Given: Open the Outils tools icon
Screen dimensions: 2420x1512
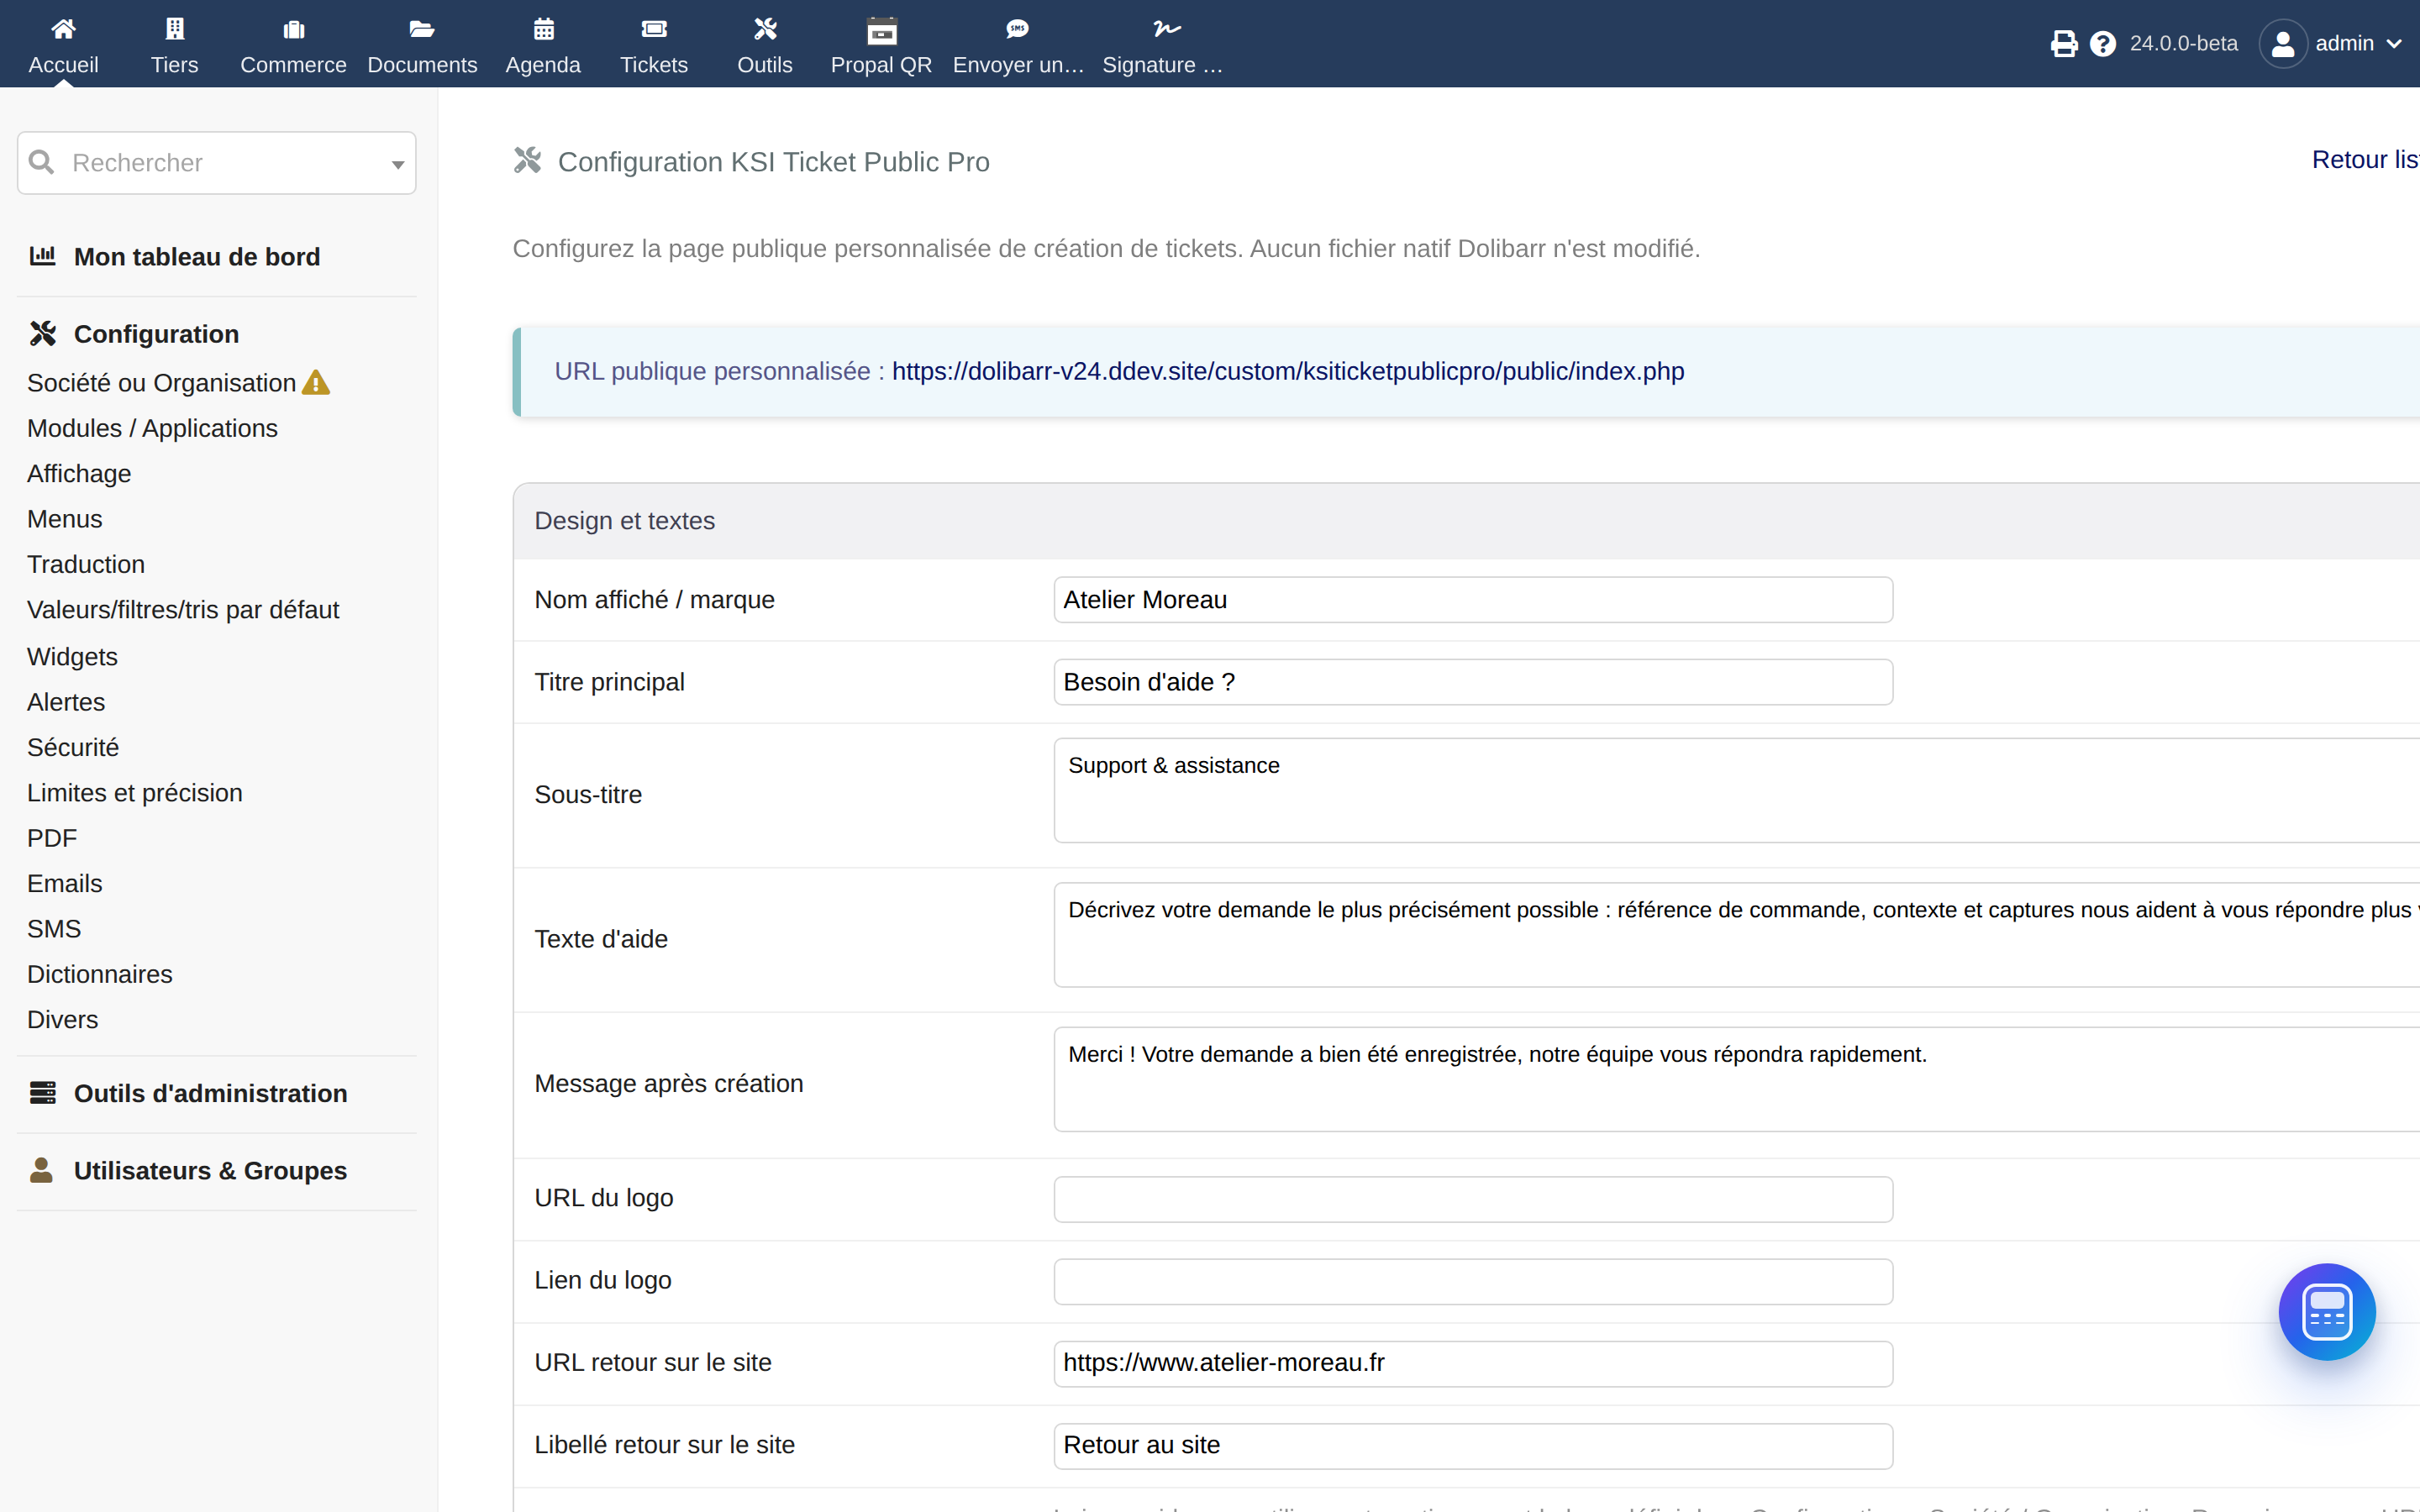Looking at the screenshot, I should coord(765,29).
